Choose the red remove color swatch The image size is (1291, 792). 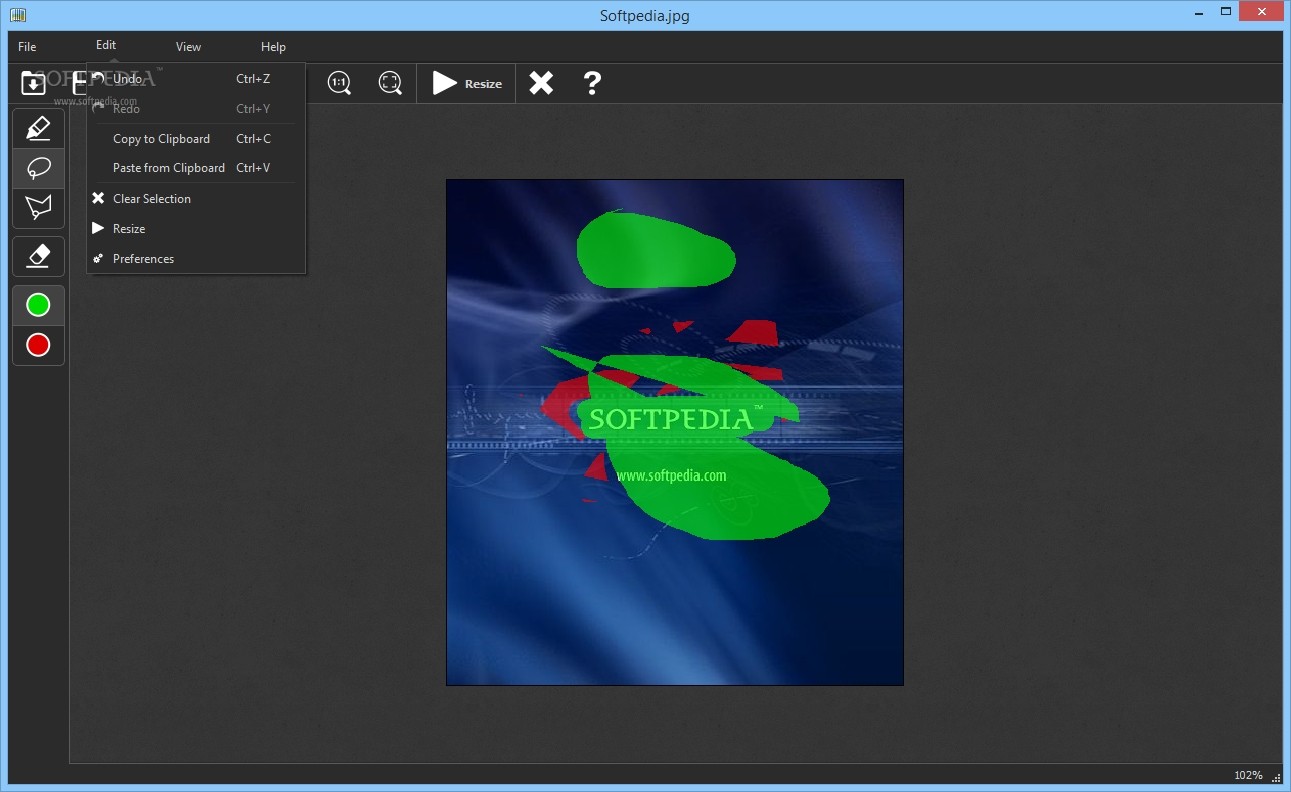tap(38, 345)
